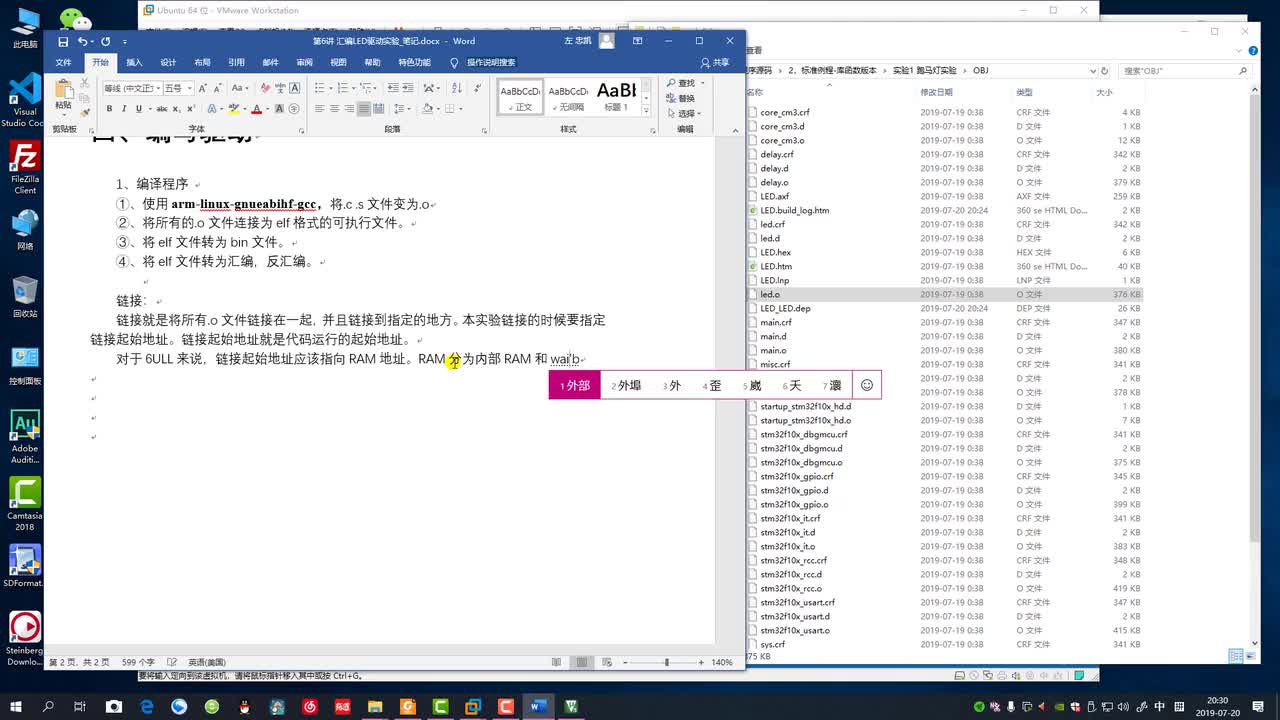Switch to the 审阅 ribbon tab
Viewport: 1280px width, 720px height.
(304, 62)
